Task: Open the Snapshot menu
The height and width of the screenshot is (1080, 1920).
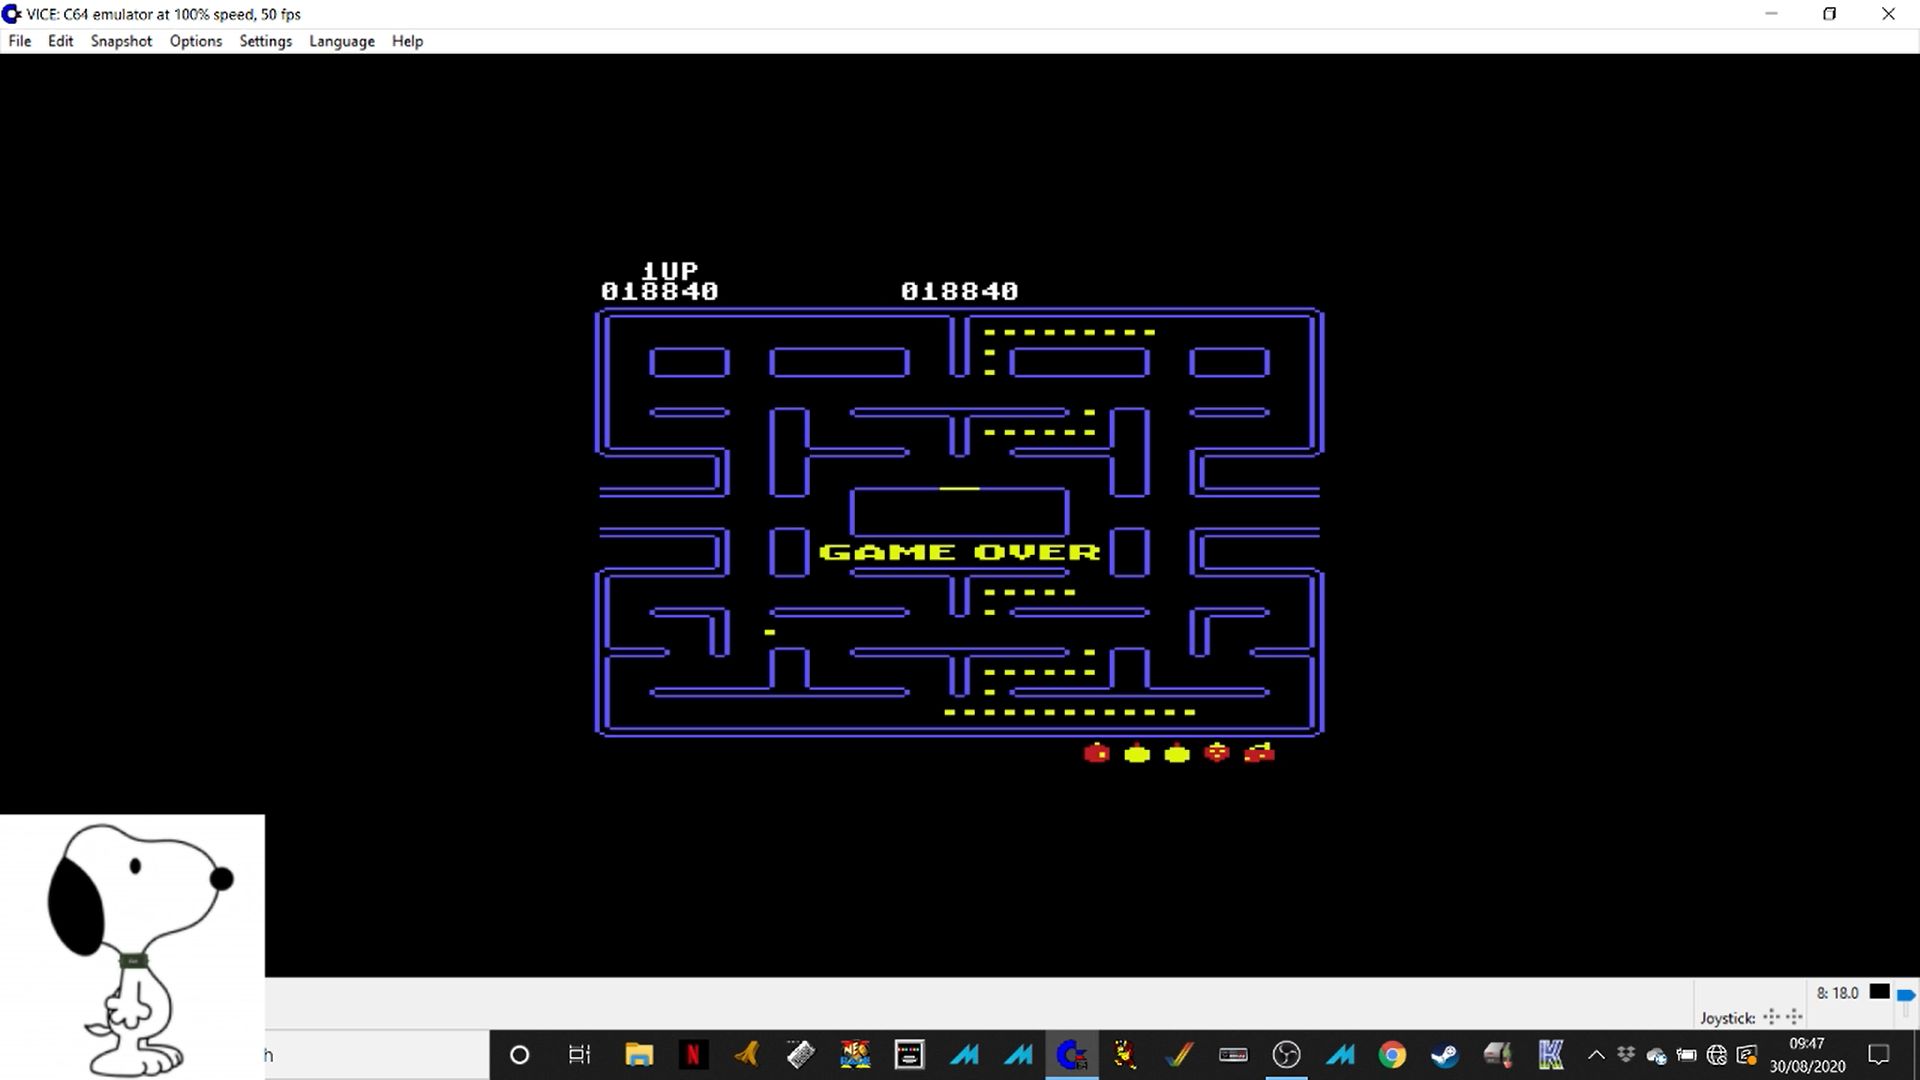Action: point(121,41)
